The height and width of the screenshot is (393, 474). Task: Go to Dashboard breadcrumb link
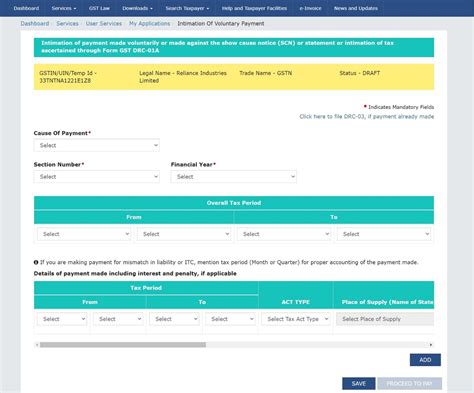coord(35,23)
